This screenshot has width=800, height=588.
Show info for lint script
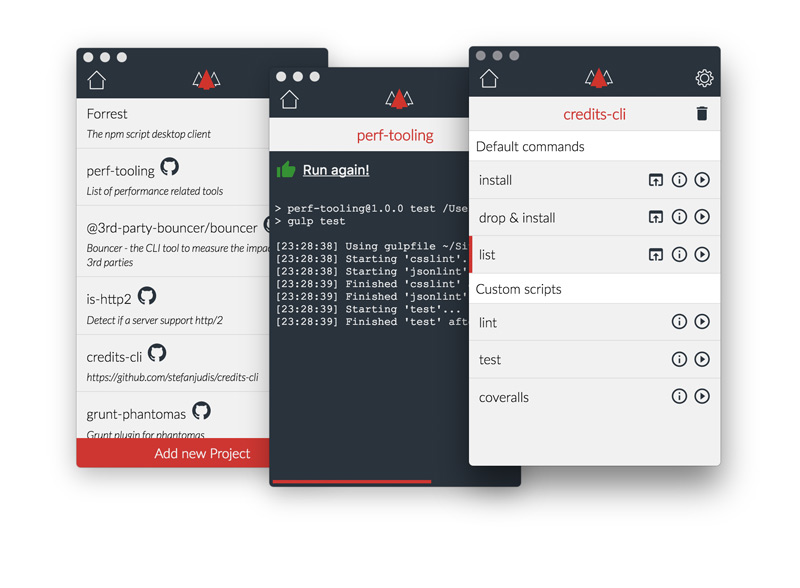(x=679, y=322)
